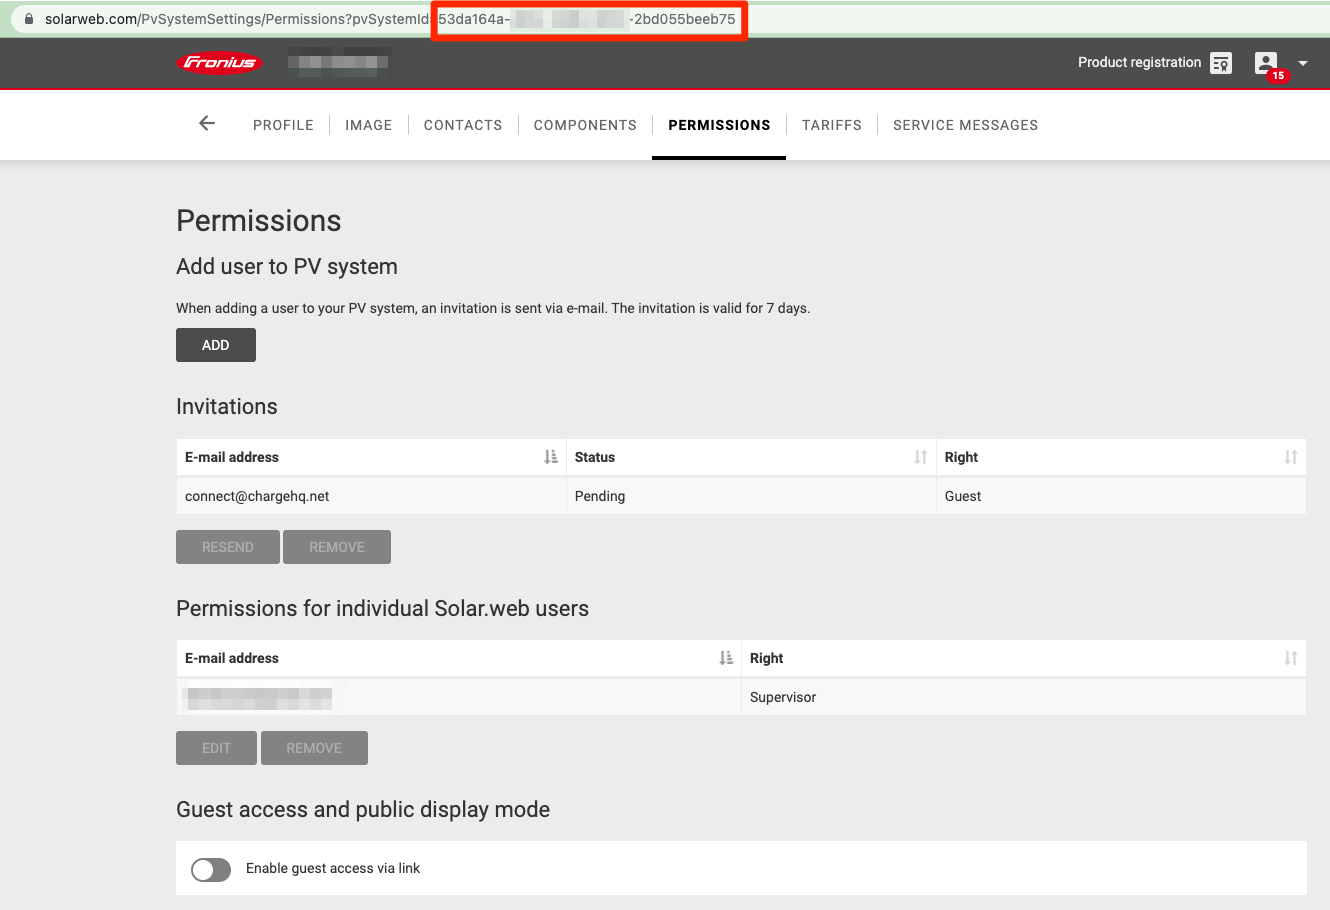Open the Tariffs tab
Image resolution: width=1330 pixels, height=910 pixels.
tap(832, 125)
